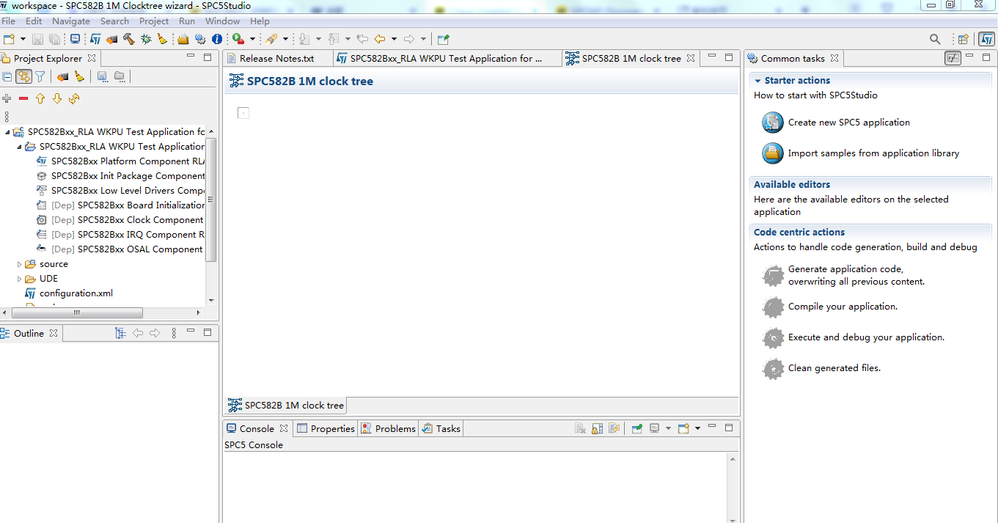Click the ST logo icon in main toolbar
The image size is (998, 523).
click(95, 39)
